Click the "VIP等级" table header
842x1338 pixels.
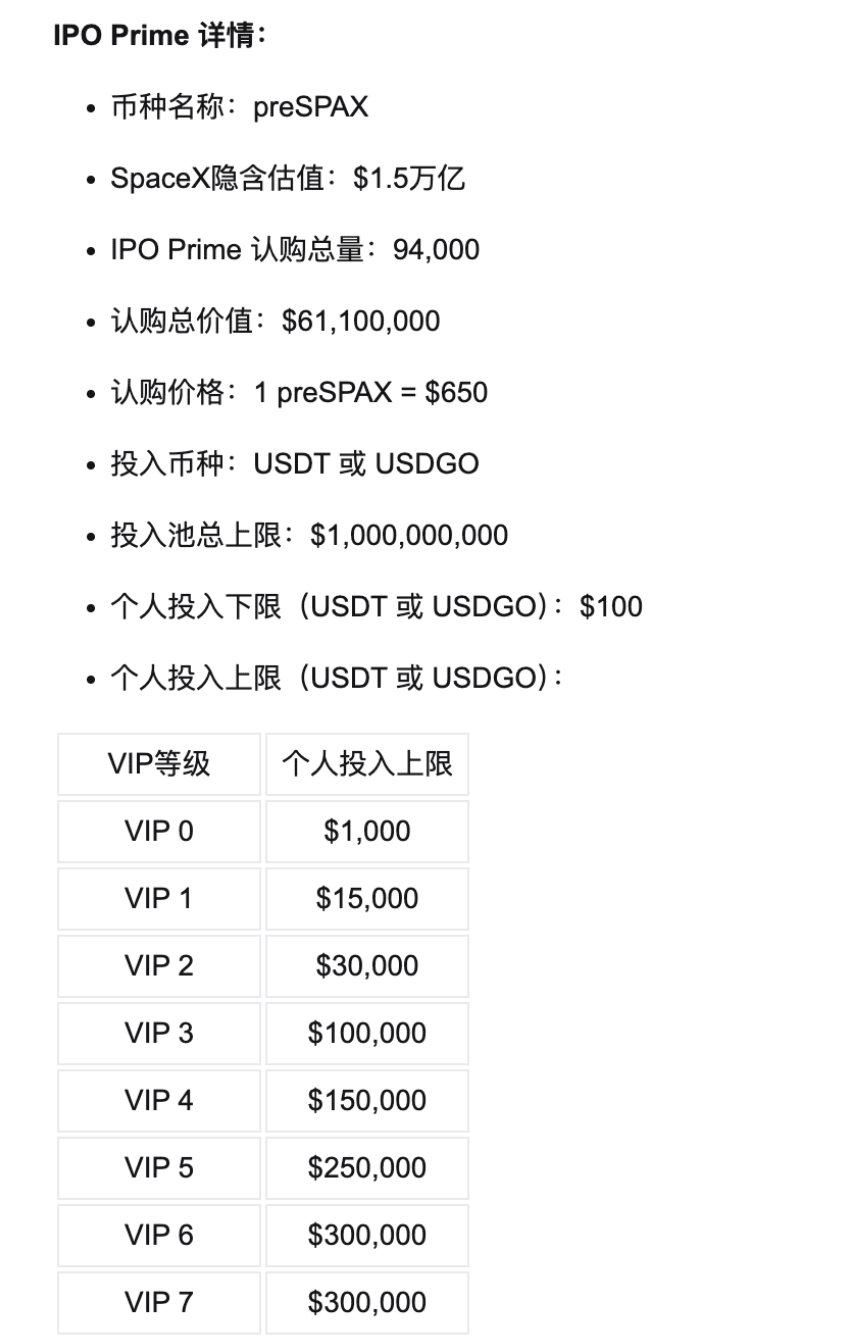[x=159, y=765]
